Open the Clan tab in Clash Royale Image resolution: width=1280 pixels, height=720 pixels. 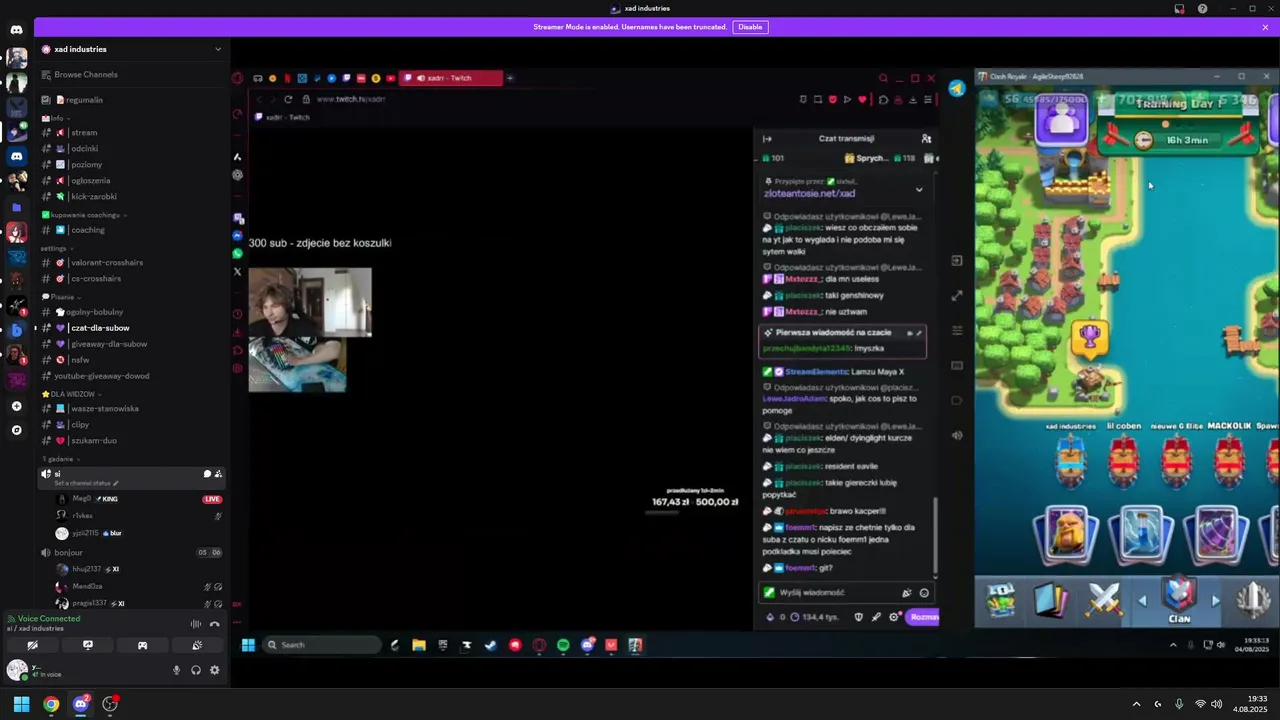pyautogui.click(x=1180, y=600)
